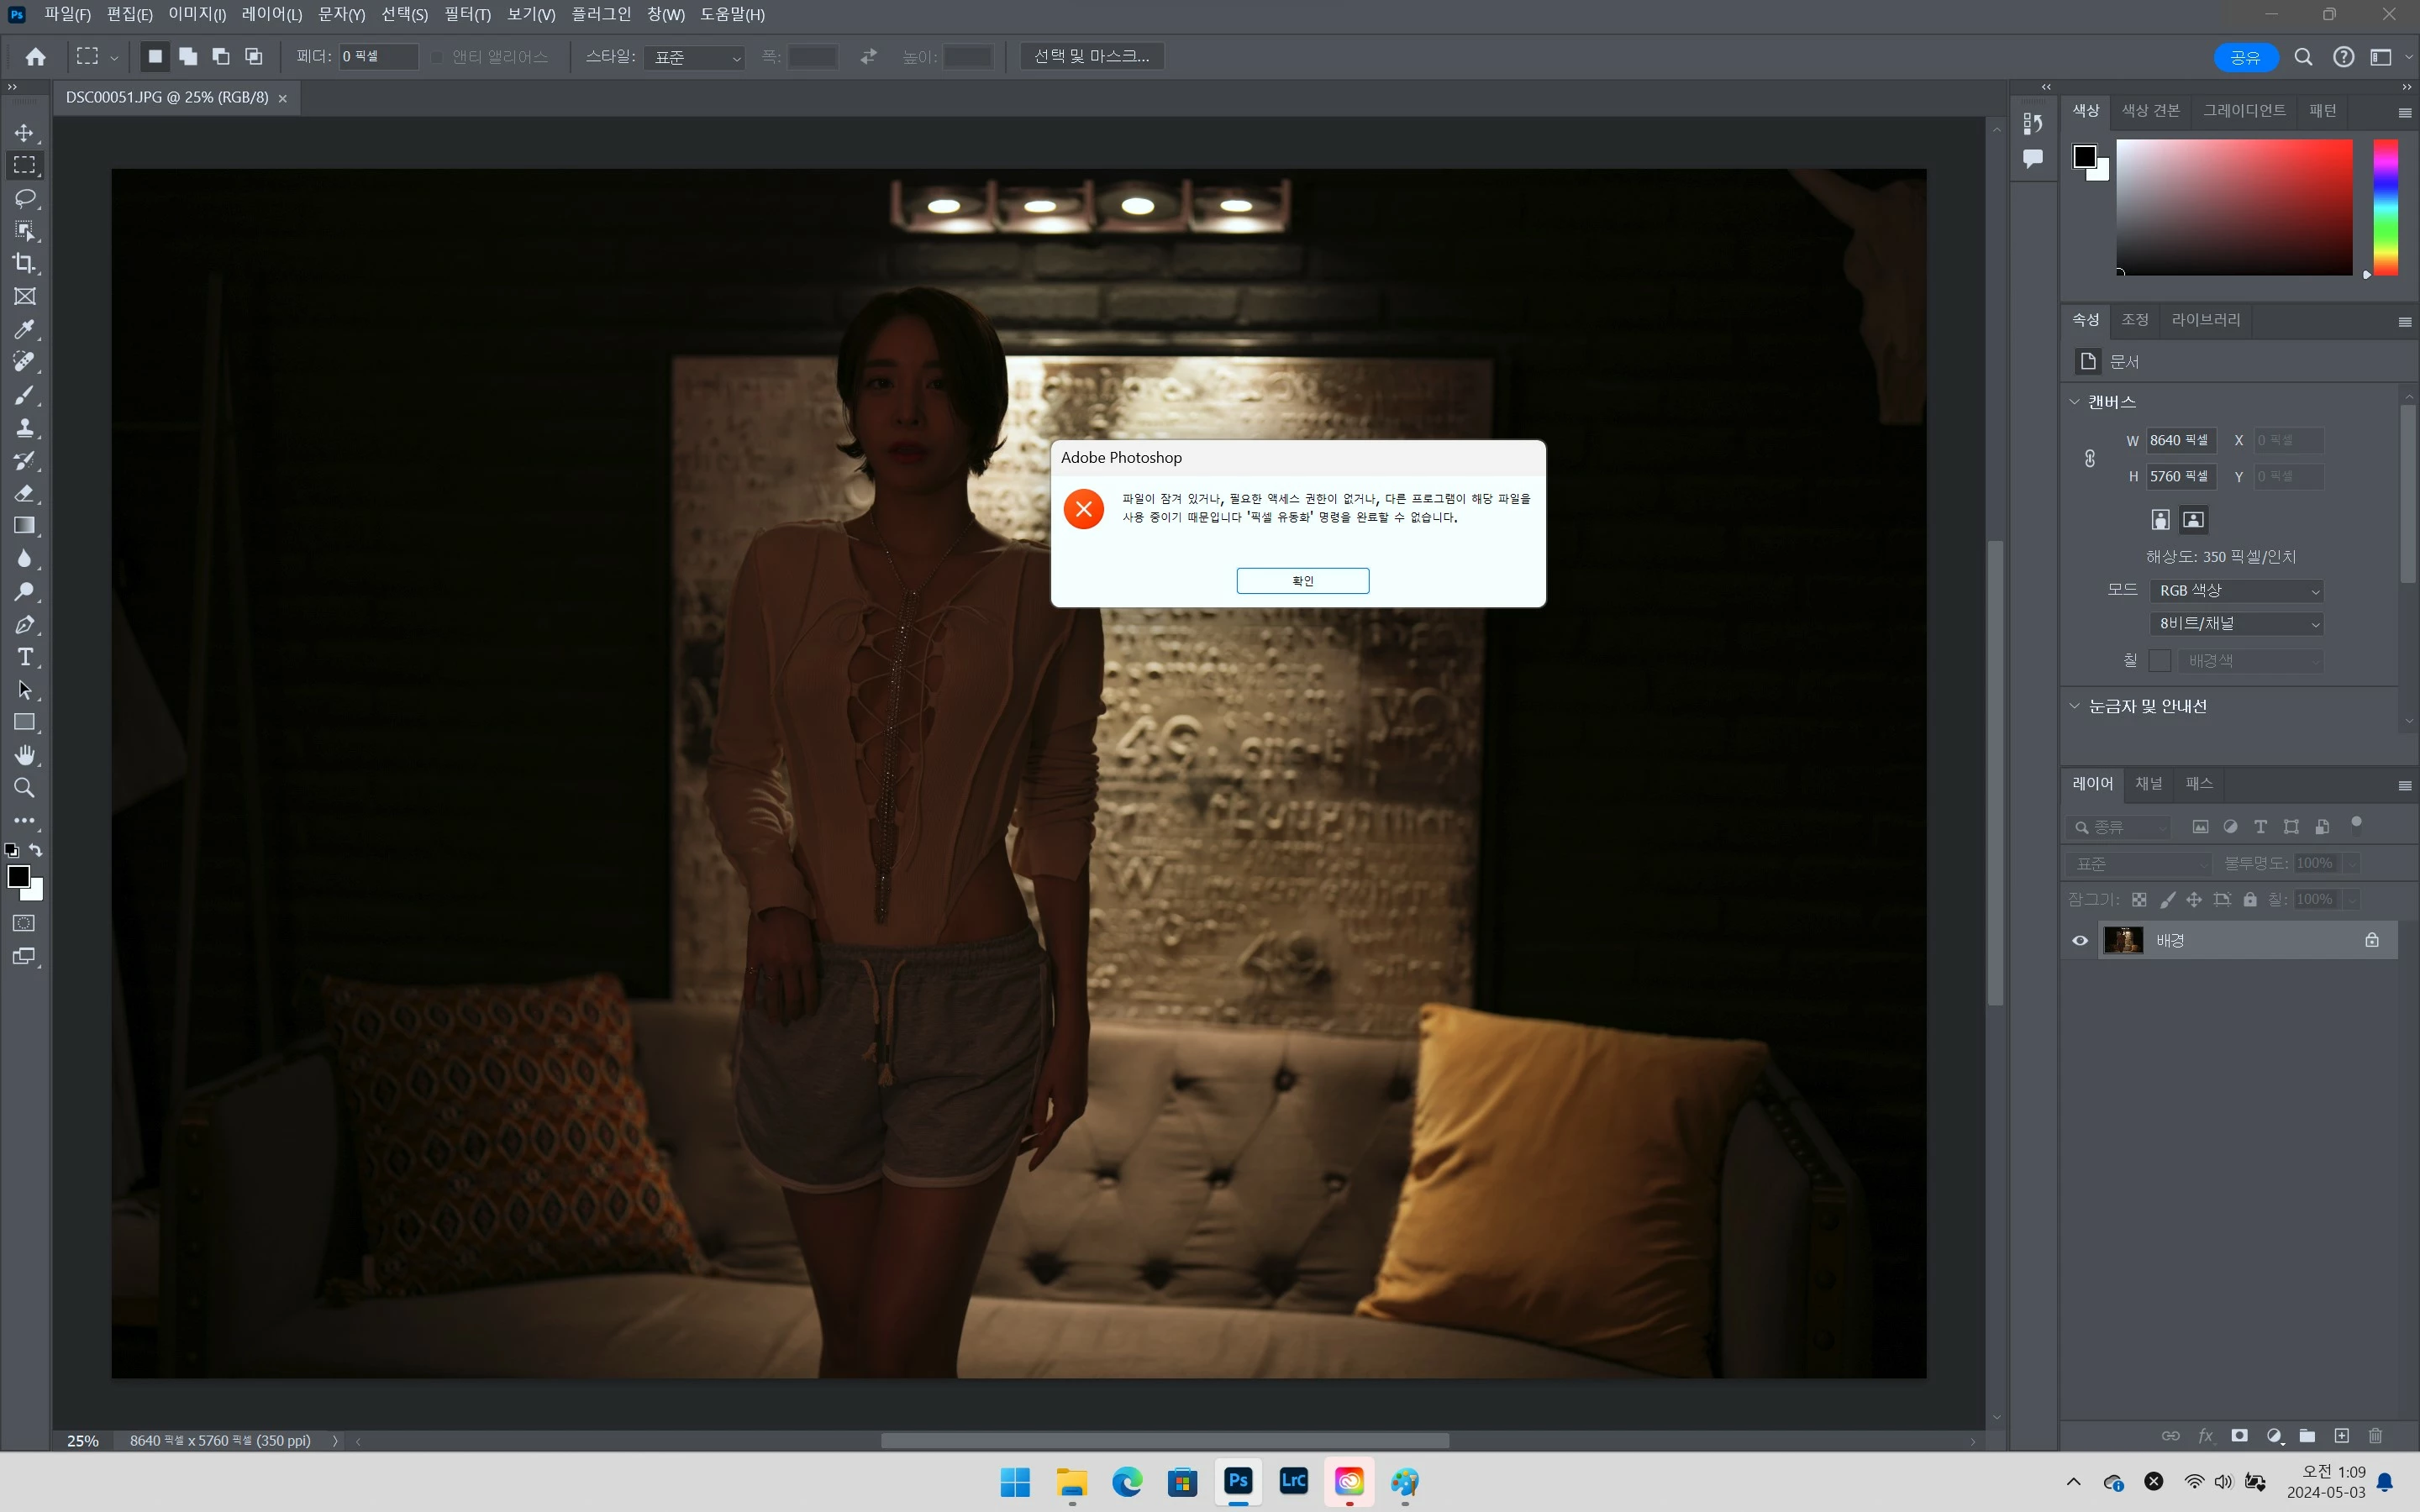The width and height of the screenshot is (2420, 1512).
Task: Switch to the 채널 tab
Action: [x=2148, y=783]
